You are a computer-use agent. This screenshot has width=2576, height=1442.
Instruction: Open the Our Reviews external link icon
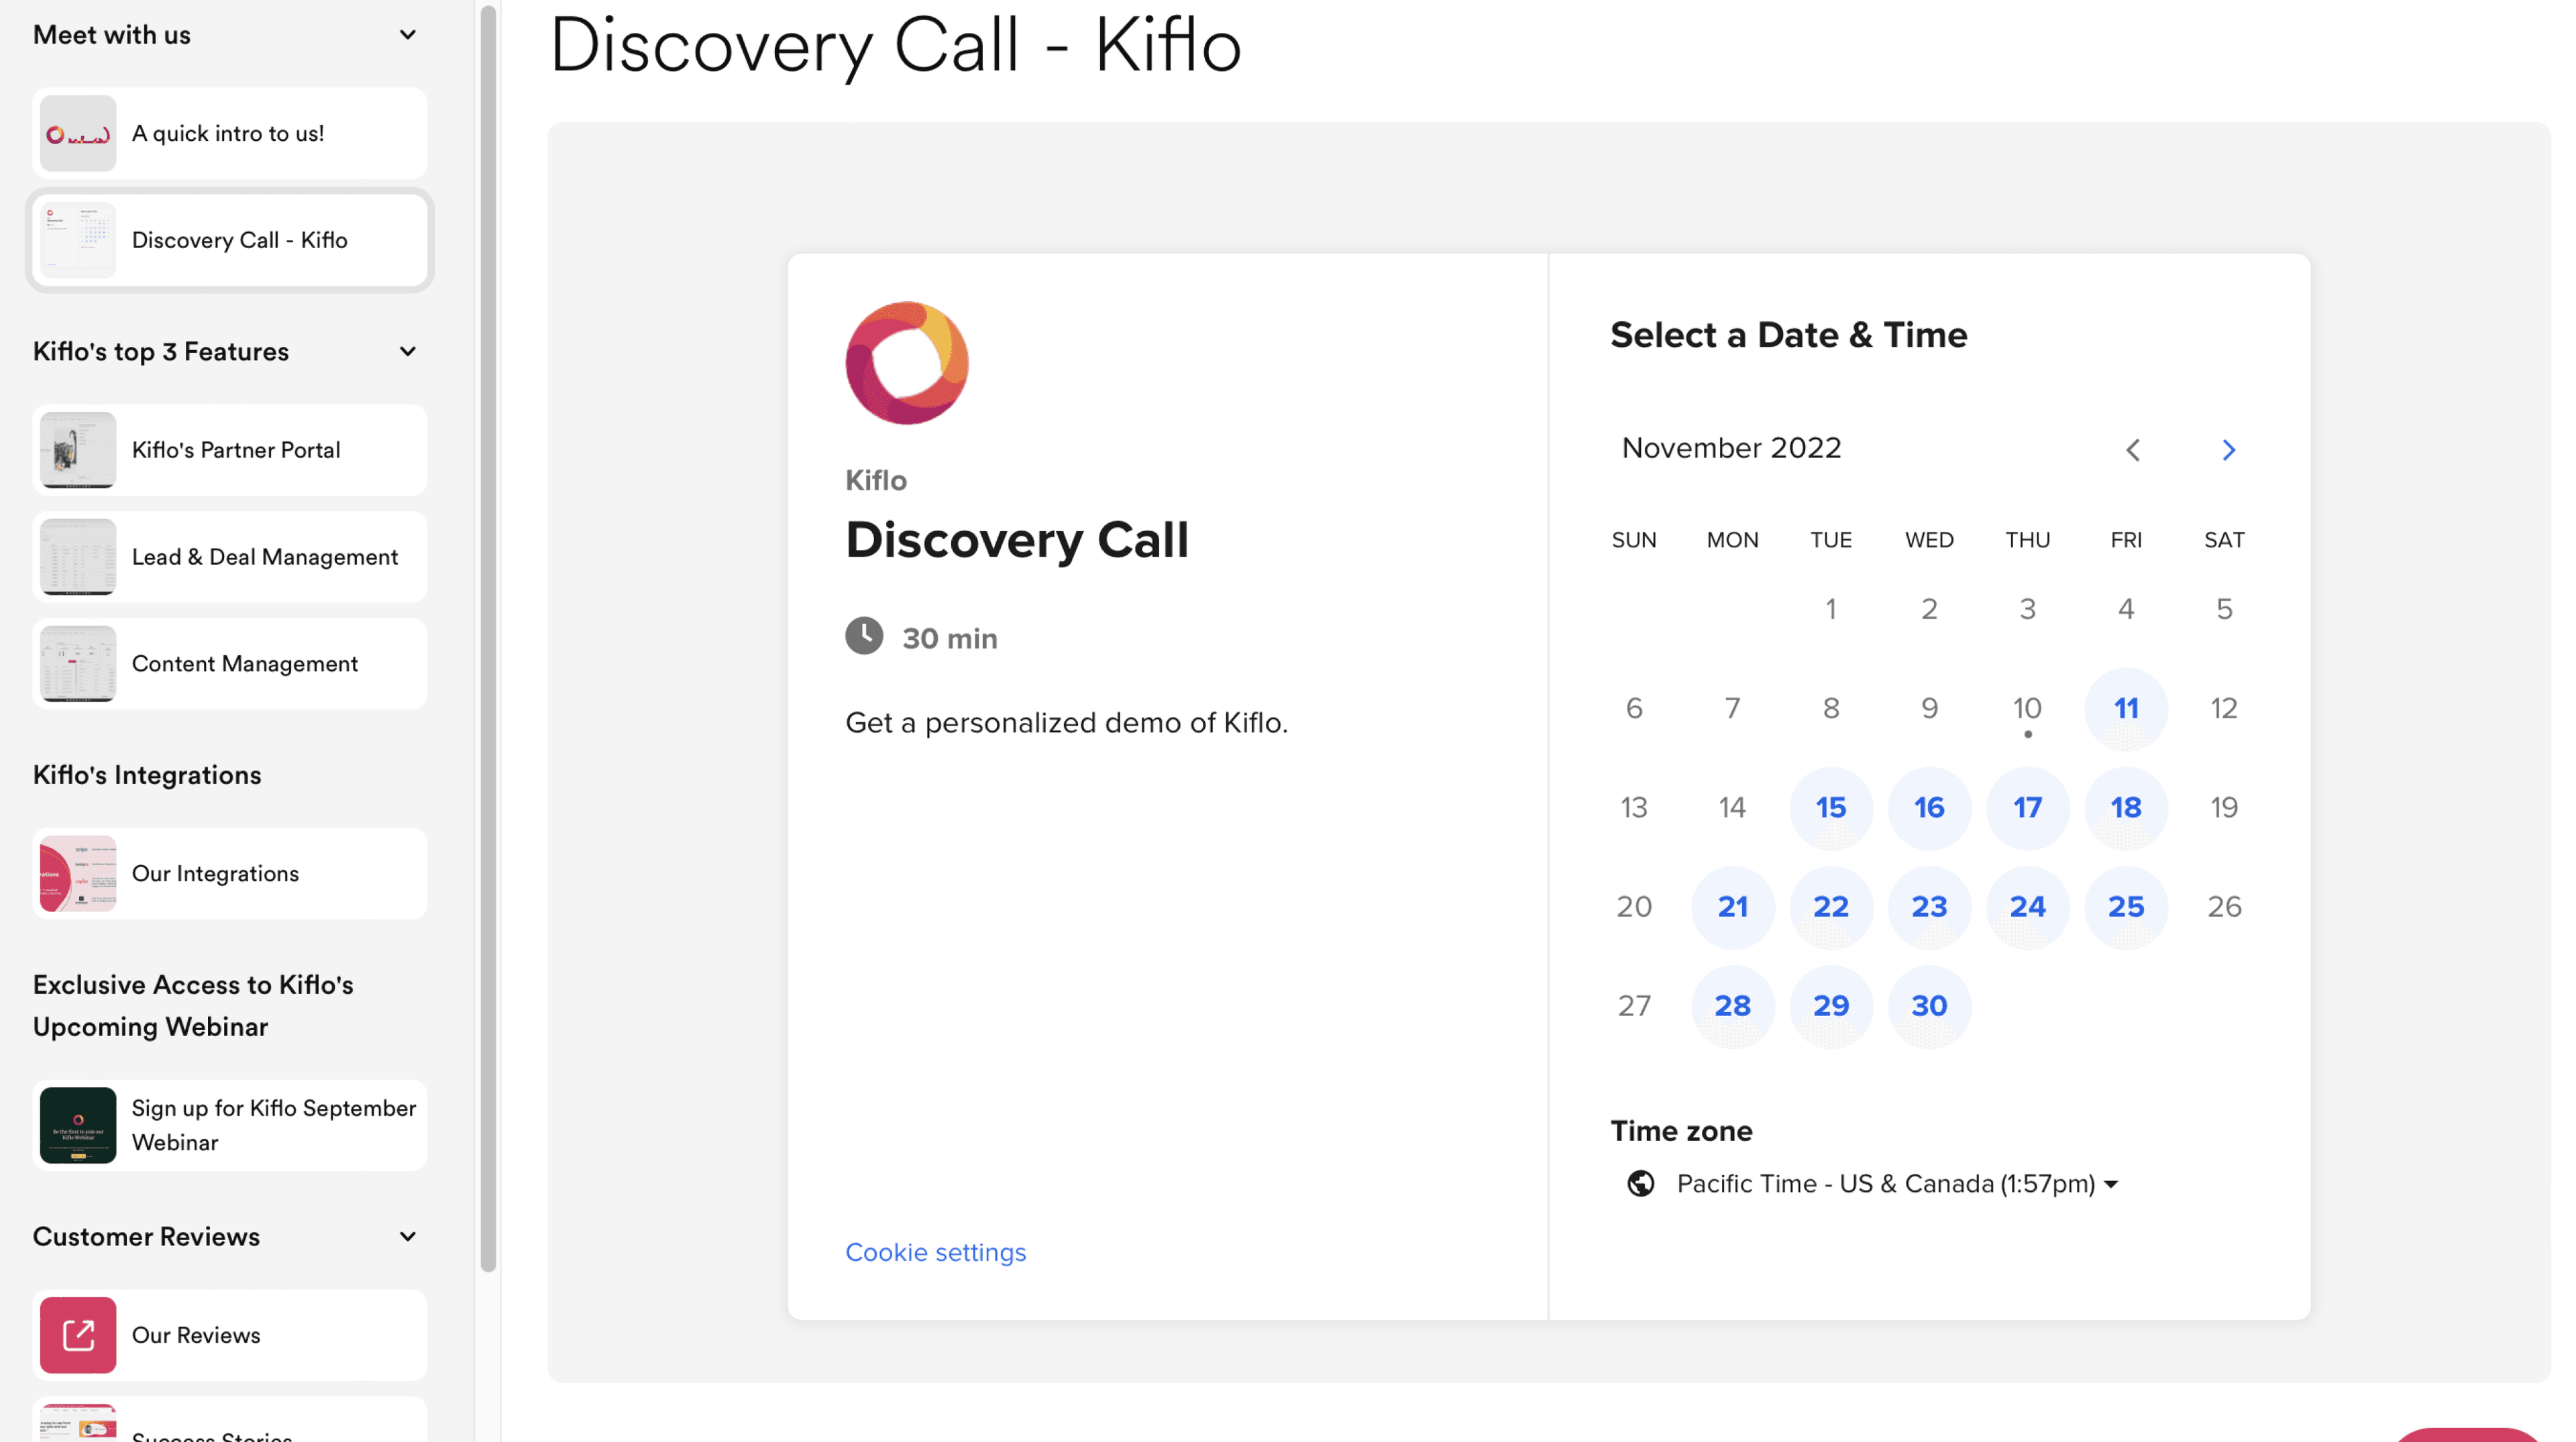point(78,1335)
